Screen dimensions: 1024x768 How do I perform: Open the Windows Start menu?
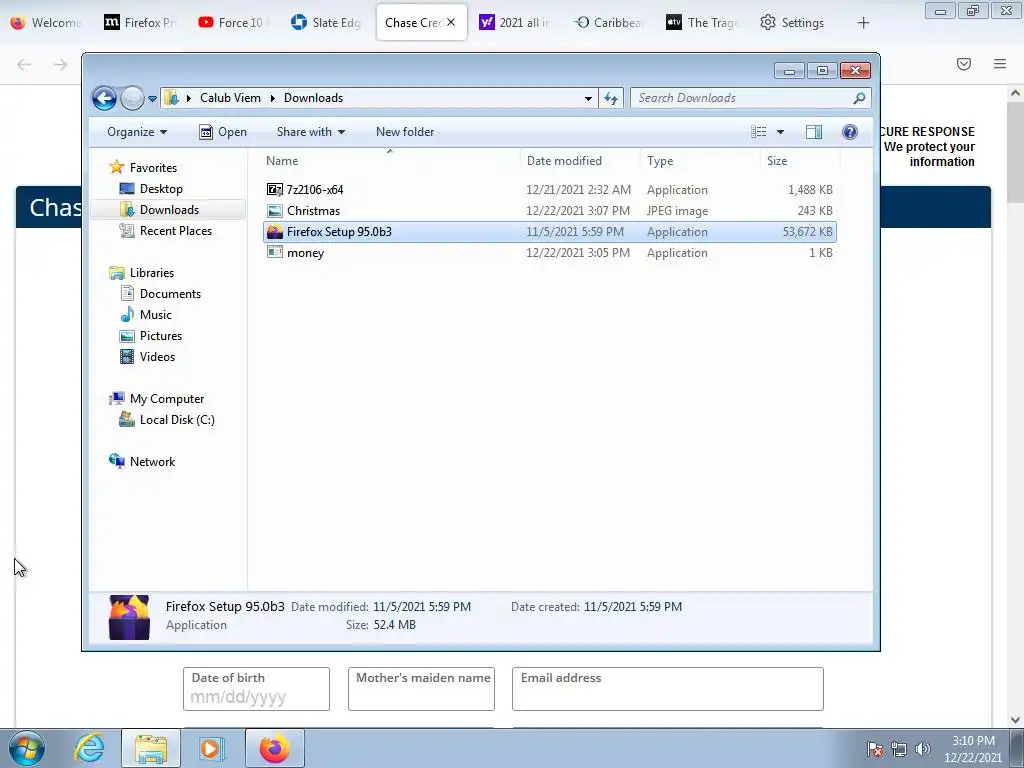tap(27, 748)
